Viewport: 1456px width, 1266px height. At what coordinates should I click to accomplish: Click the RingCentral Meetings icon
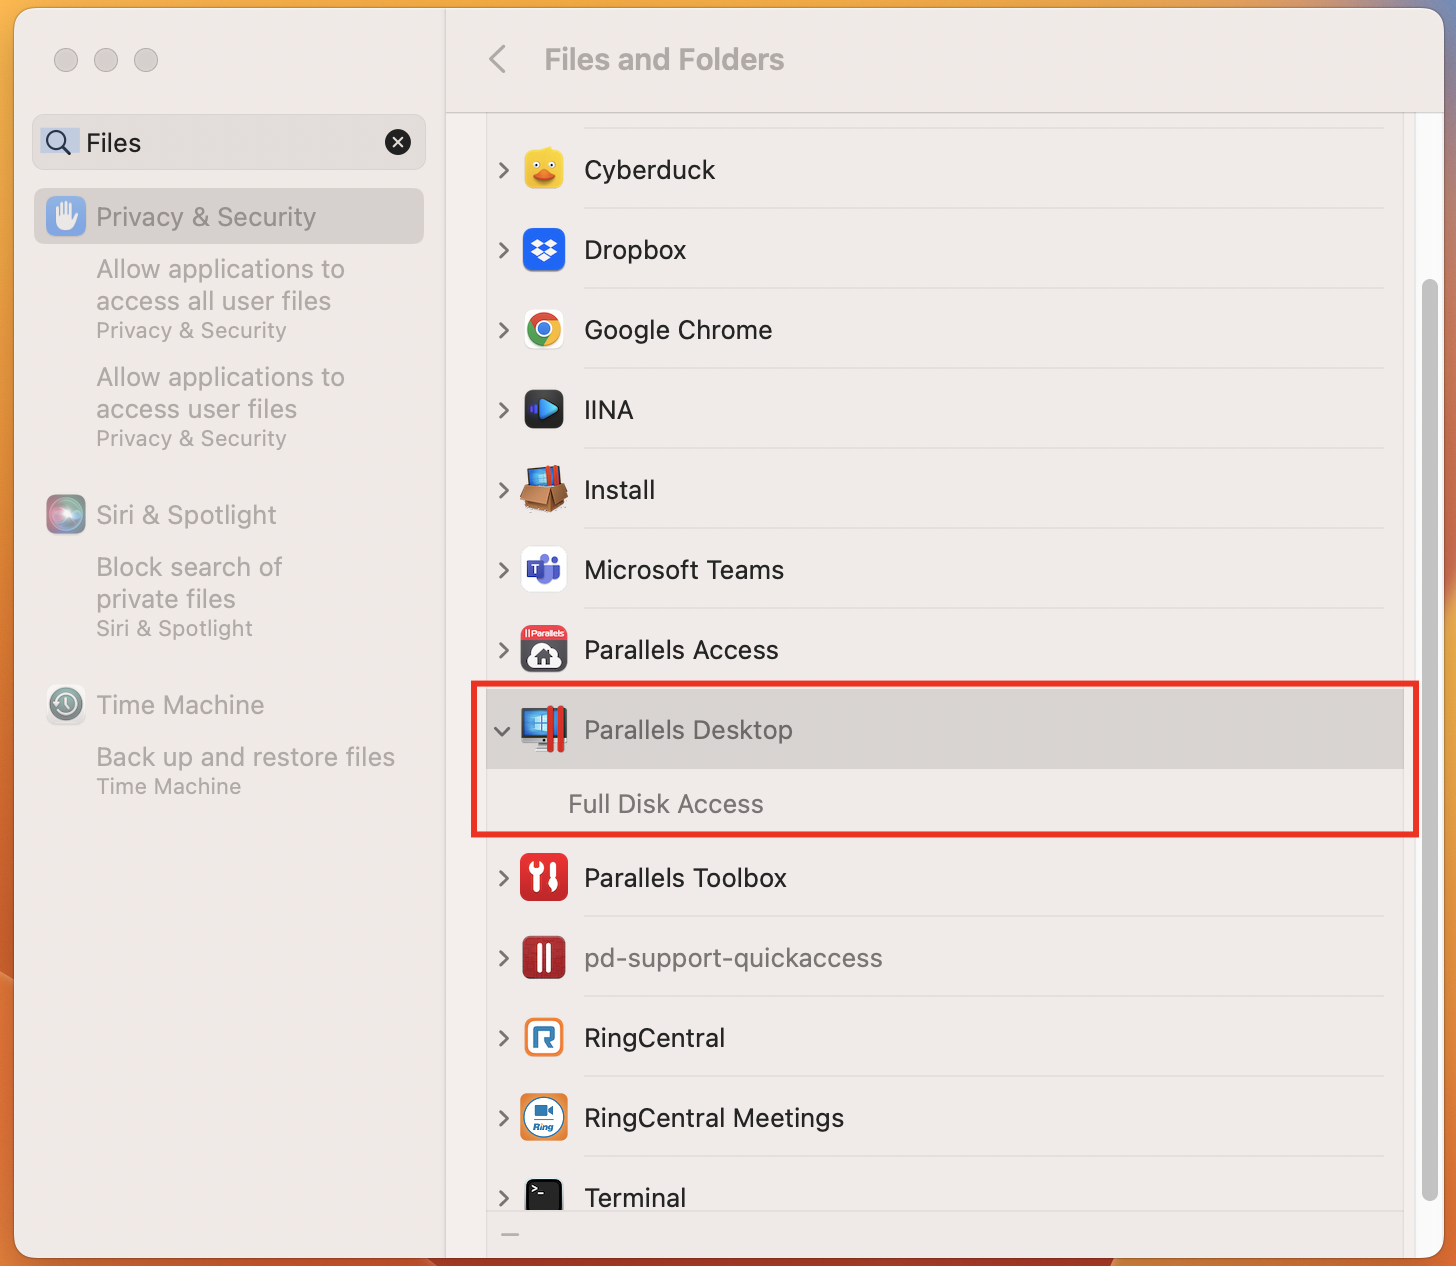tap(544, 1117)
